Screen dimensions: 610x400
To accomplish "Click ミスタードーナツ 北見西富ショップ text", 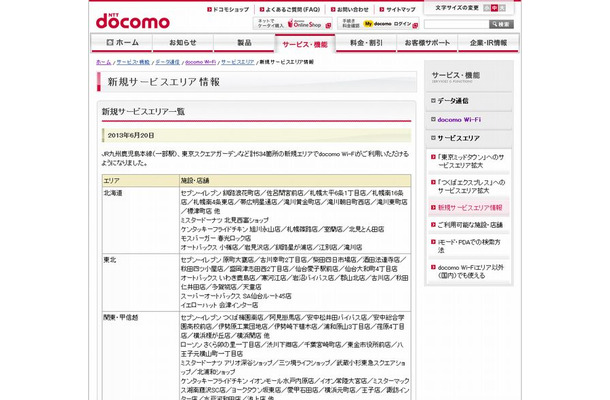I will pyautogui.click(x=224, y=220).
